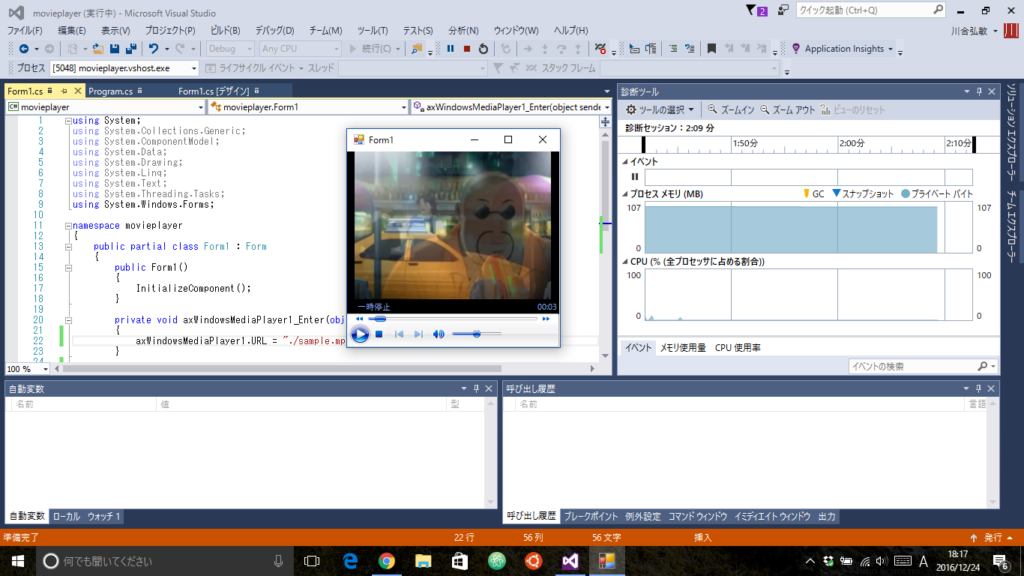Click the Undo arrow in the toolbar
The height and width of the screenshot is (576, 1024).
(x=153, y=48)
